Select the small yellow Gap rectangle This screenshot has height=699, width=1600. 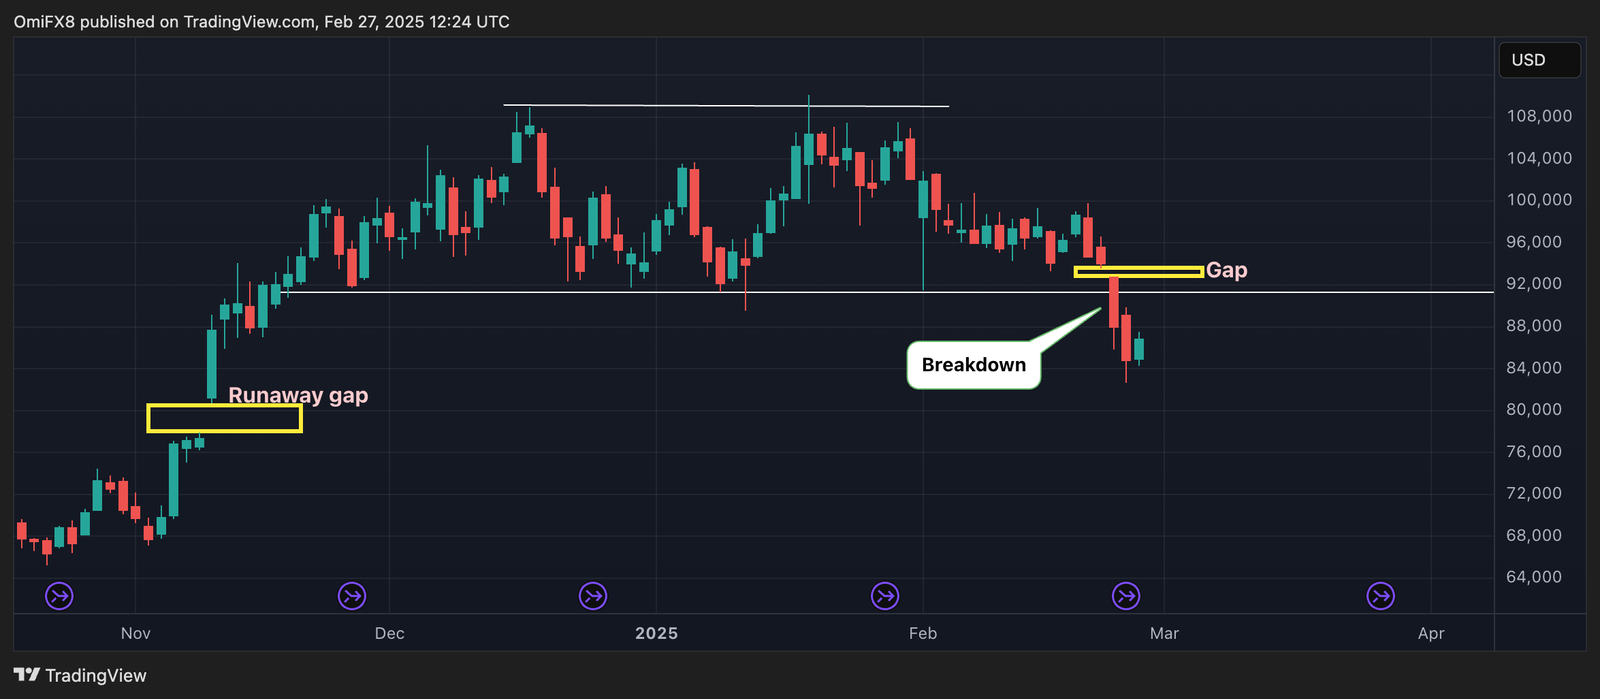(x=1138, y=271)
